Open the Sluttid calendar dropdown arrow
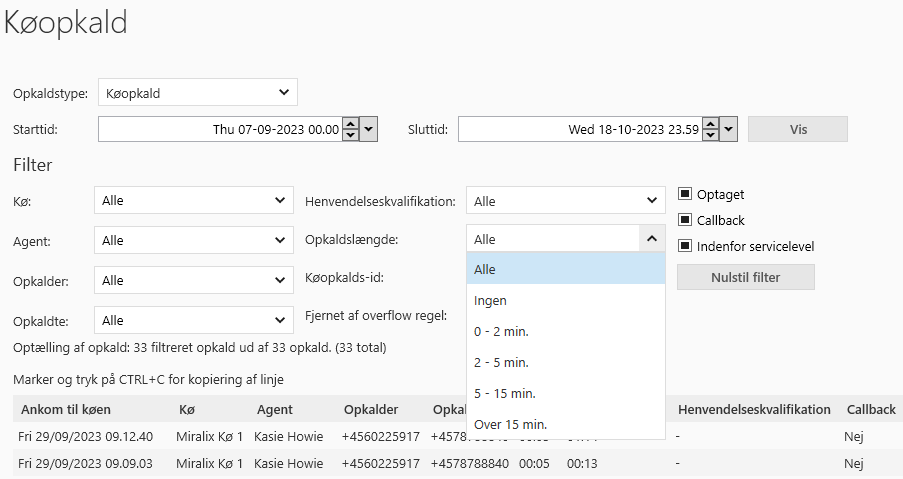Viewport: 903px width, 479px height. point(729,129)
